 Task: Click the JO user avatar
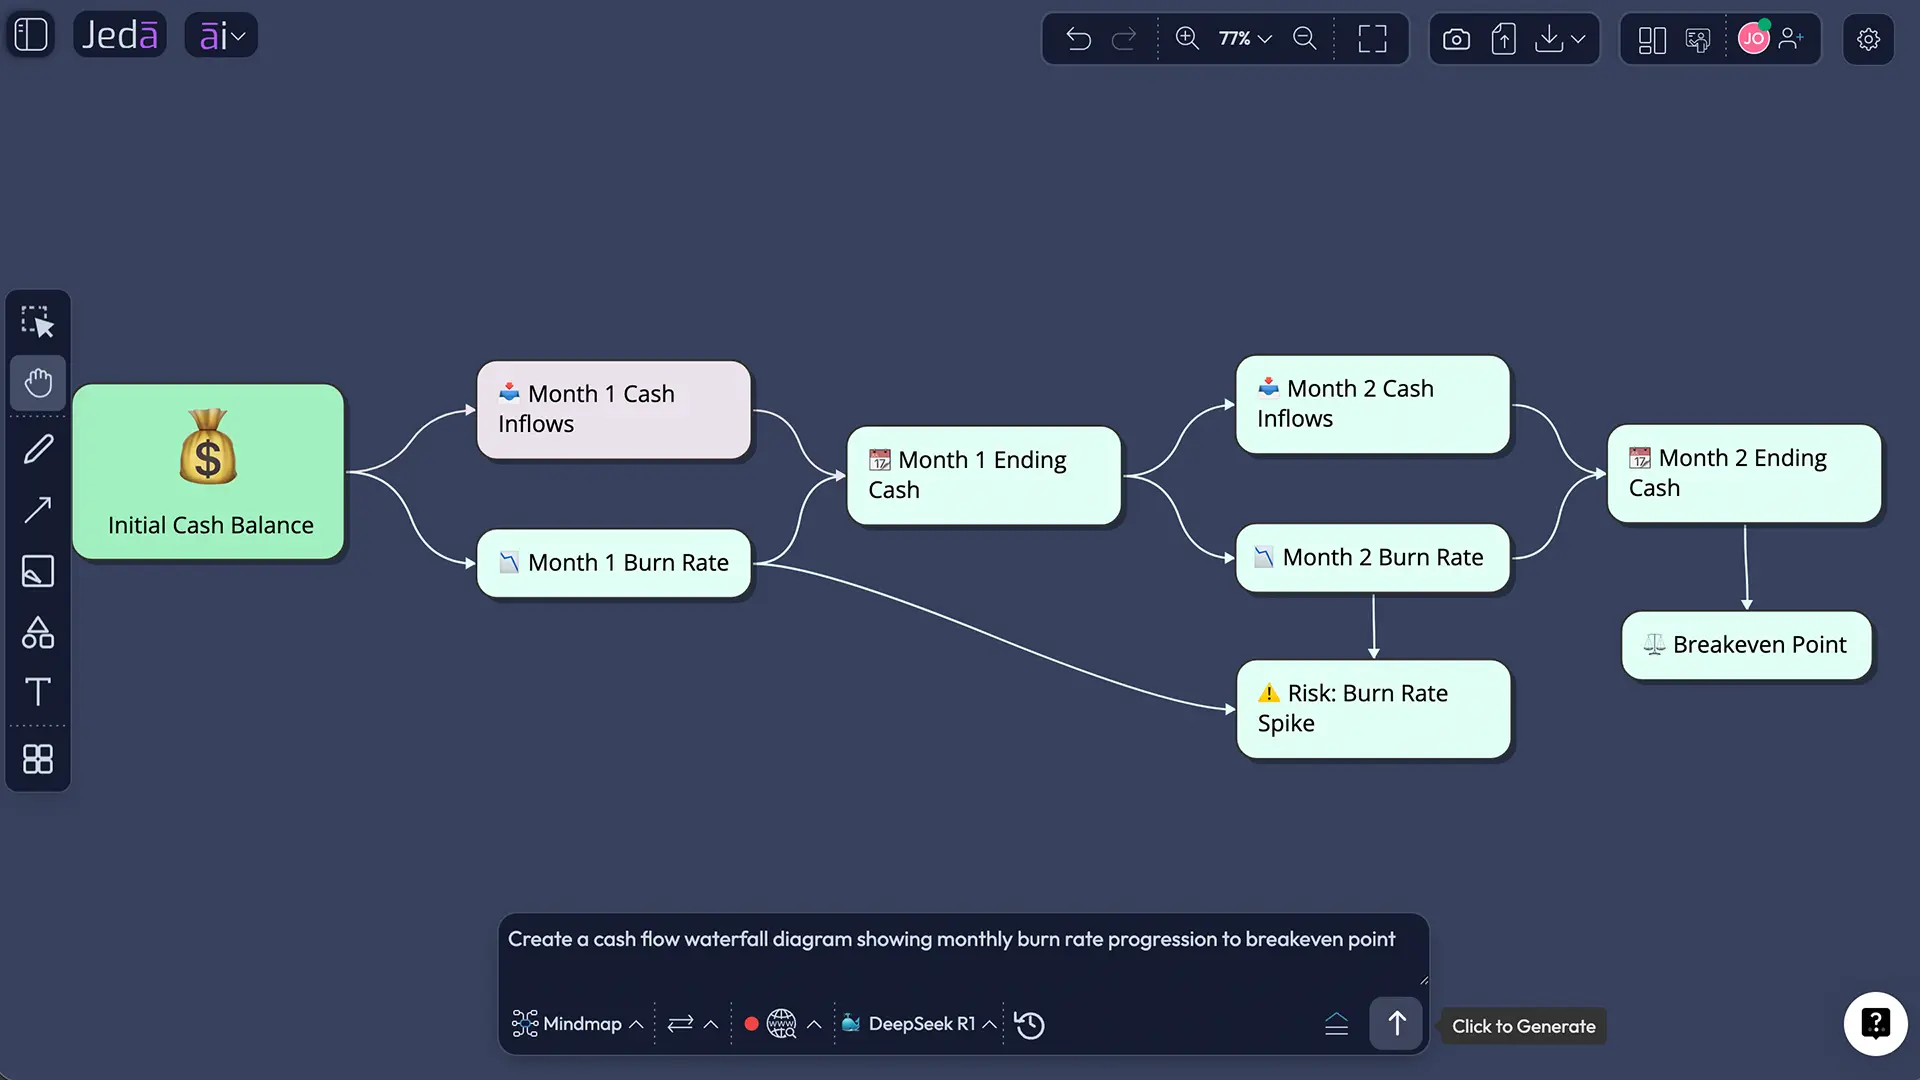[x=1754, y=38]
